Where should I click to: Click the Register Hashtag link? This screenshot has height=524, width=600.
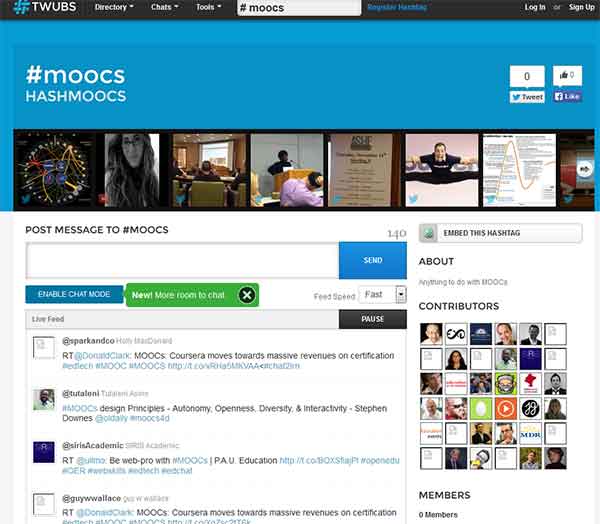[x=397, y=7]
